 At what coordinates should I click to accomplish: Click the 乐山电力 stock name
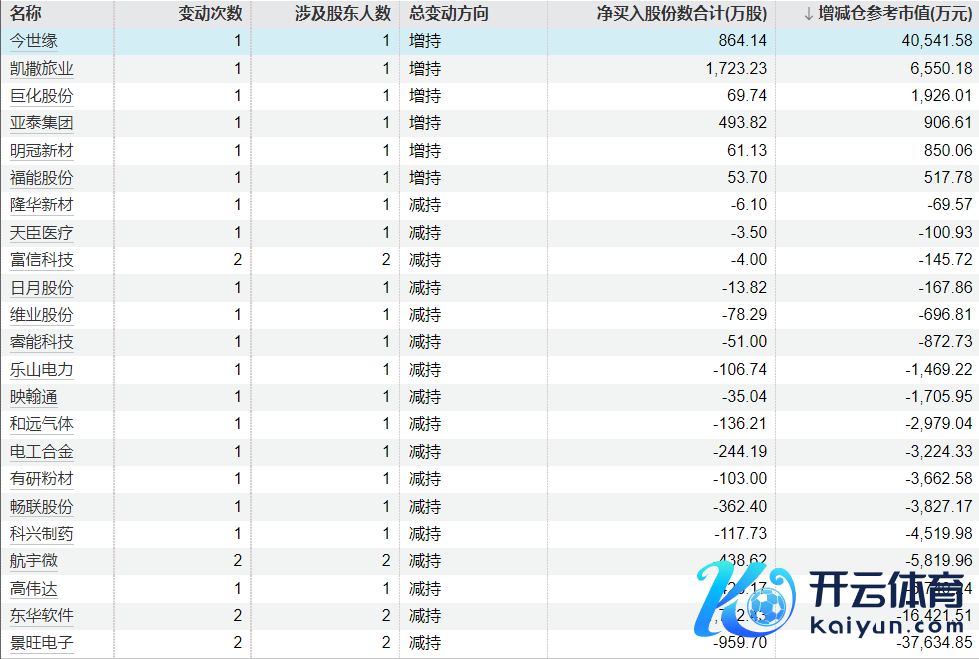pos(41,369)
